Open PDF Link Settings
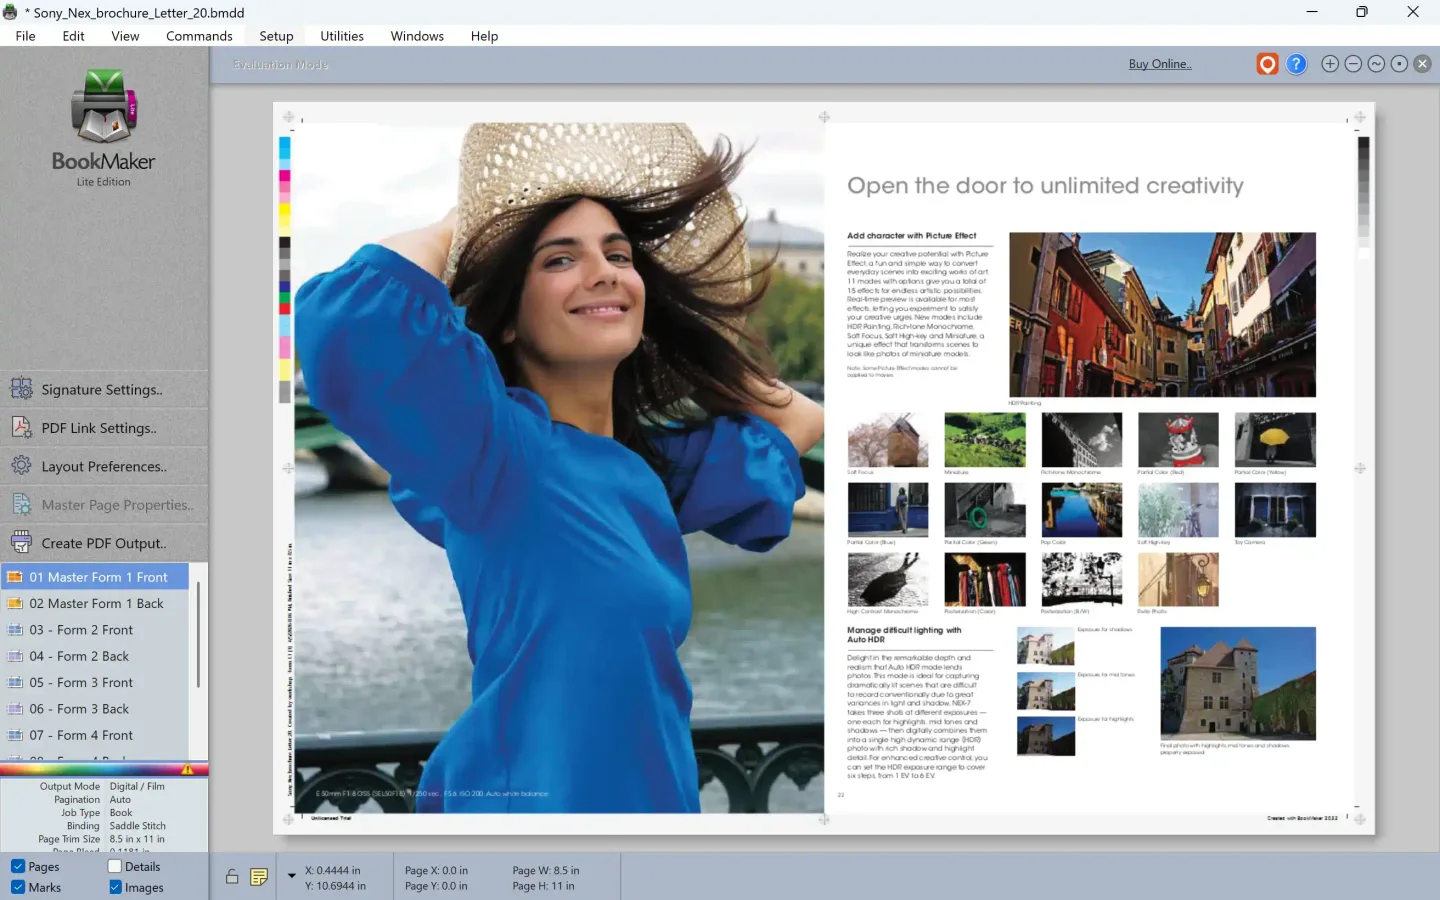The image size is (1440, 900). coord(104,428)
